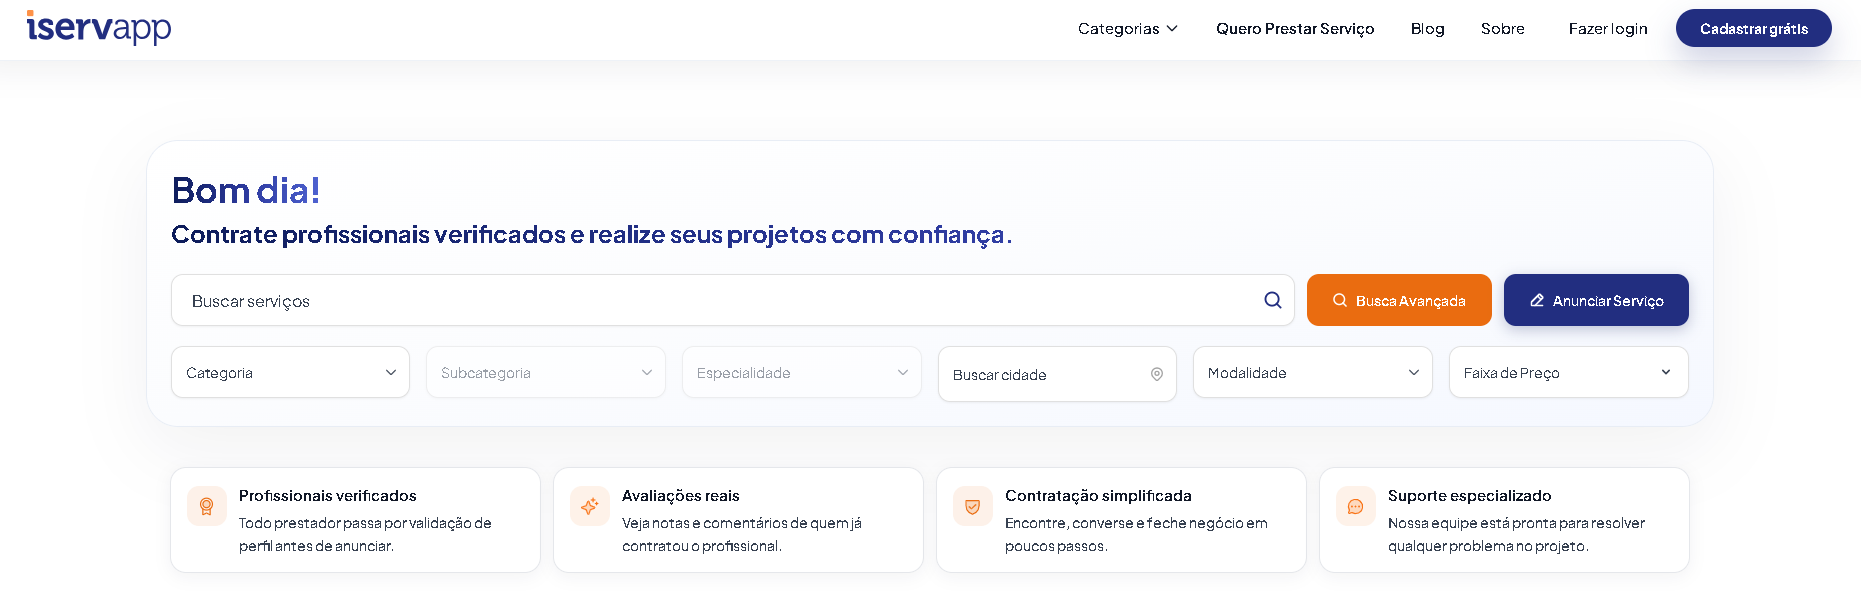
Task: Open the Faixa de Preço dropdown
Action: pyautogui.click(x=1568, y=372)
